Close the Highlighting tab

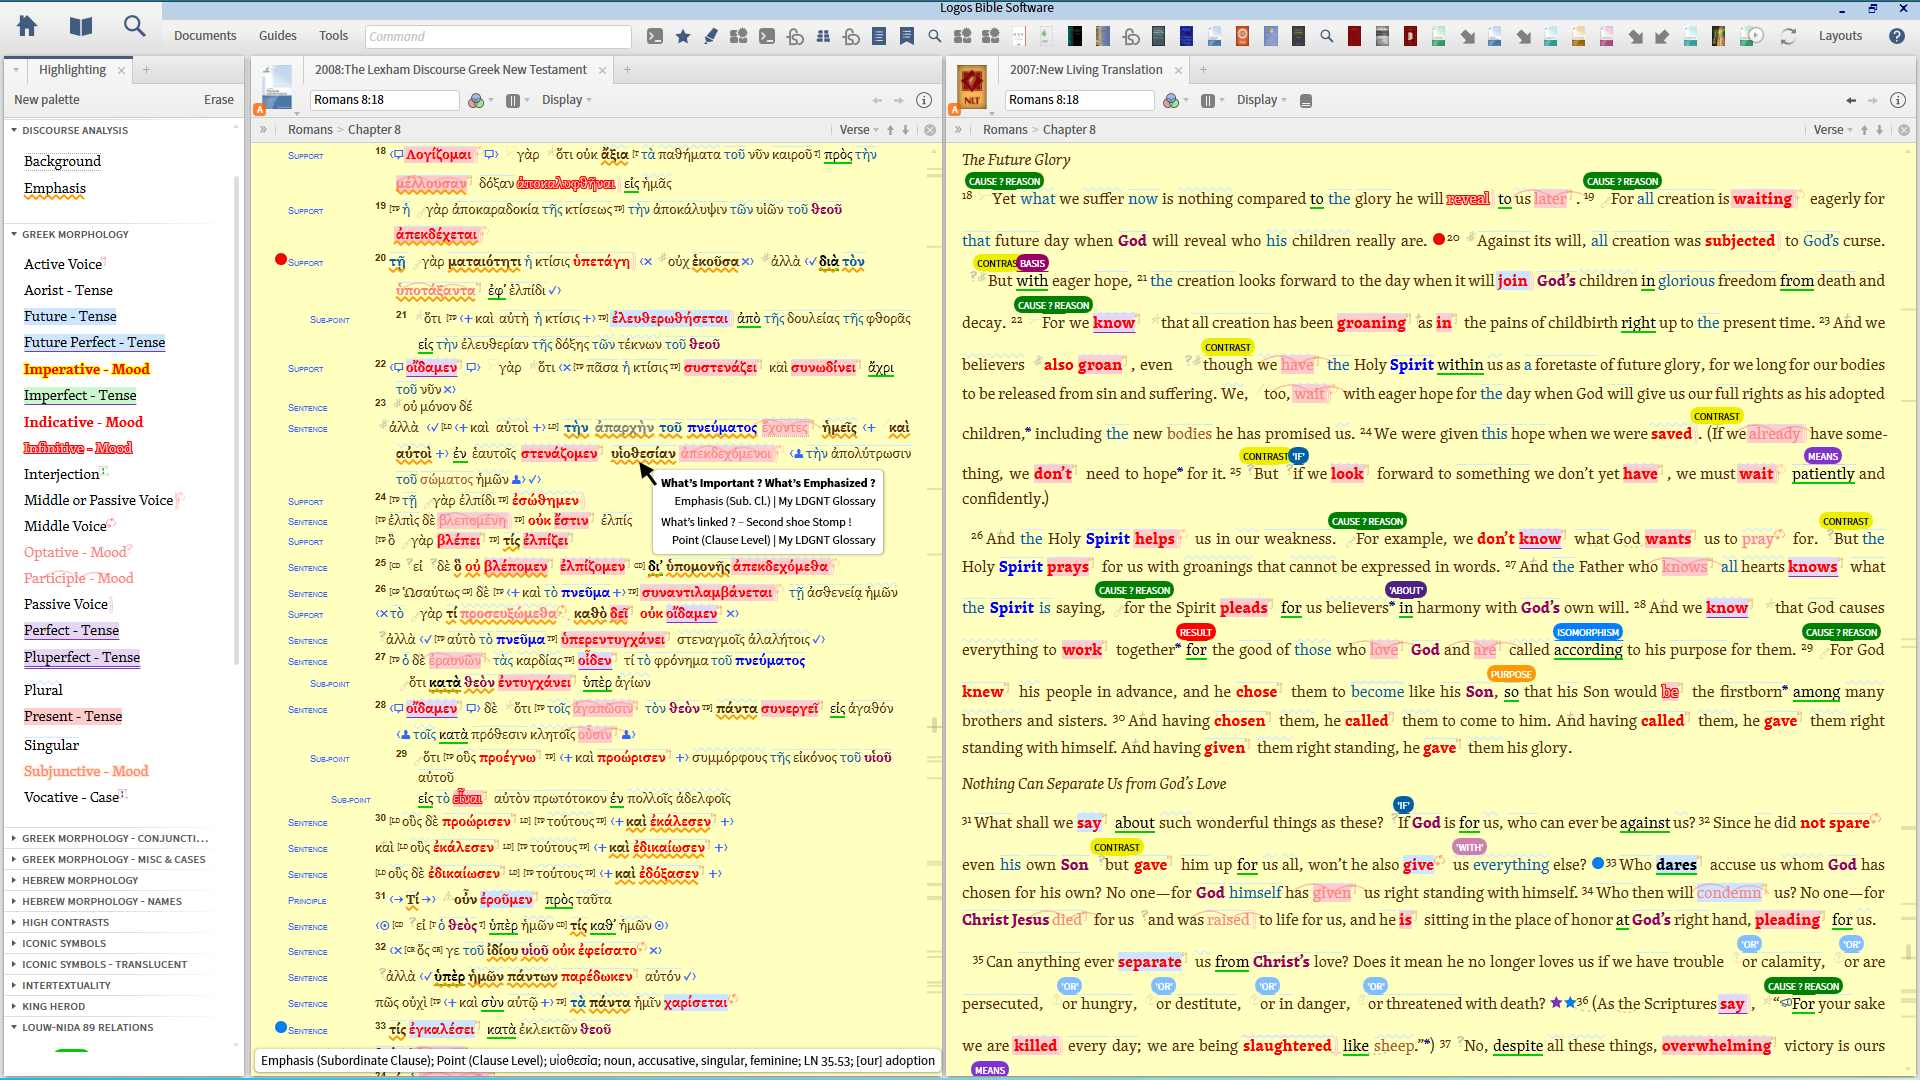pyautogui.click(x=121, y=70)
